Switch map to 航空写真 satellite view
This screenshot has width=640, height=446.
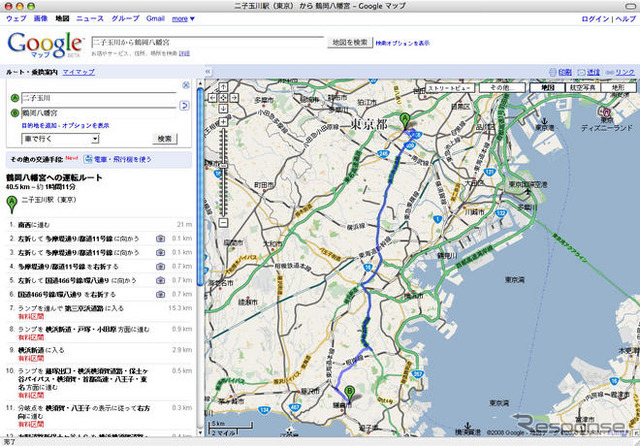click(x=582, y=87)
